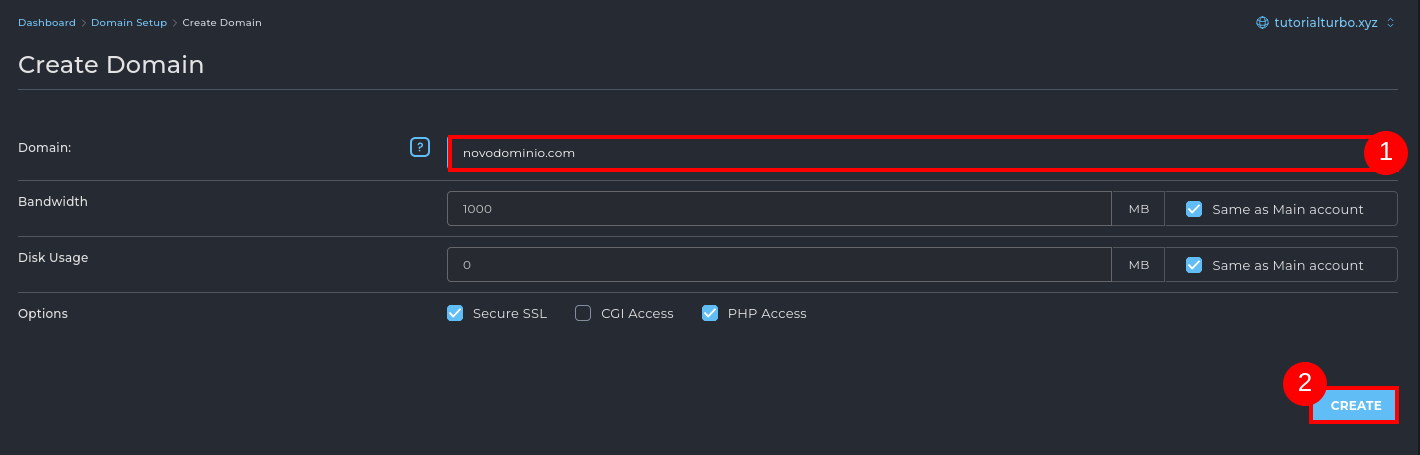Go to the Dashboard breadcrumb
1420x455 pixels.
point(46,22)
